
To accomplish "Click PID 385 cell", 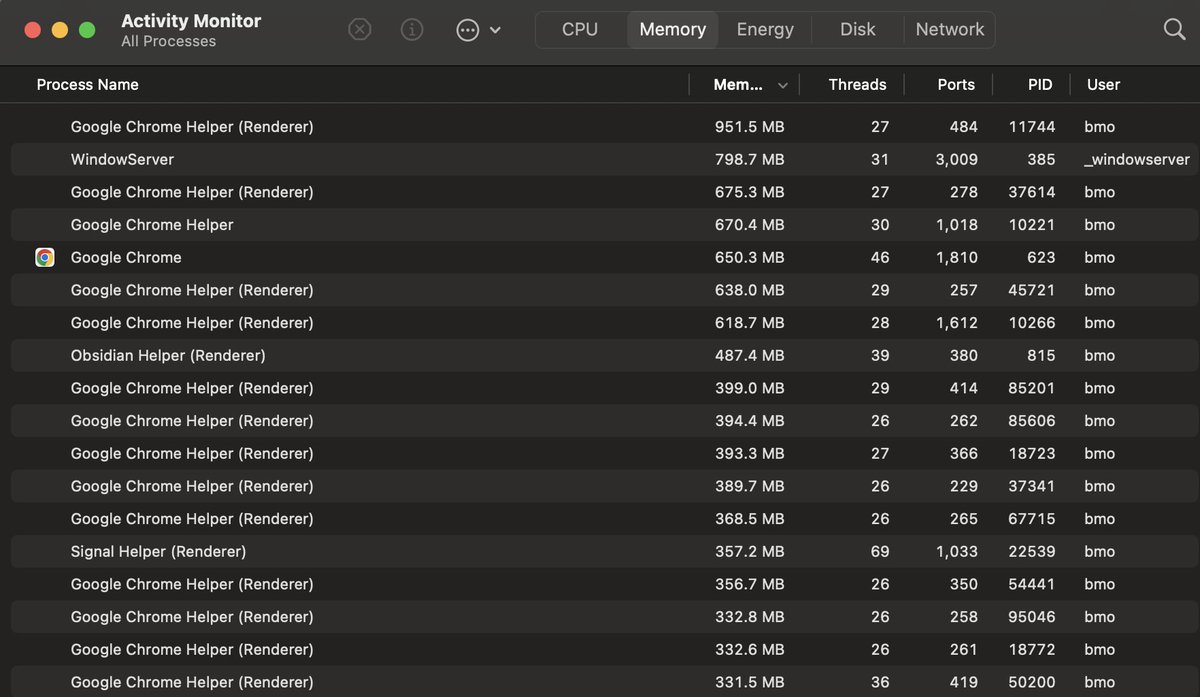I will tap(1041, 159).
